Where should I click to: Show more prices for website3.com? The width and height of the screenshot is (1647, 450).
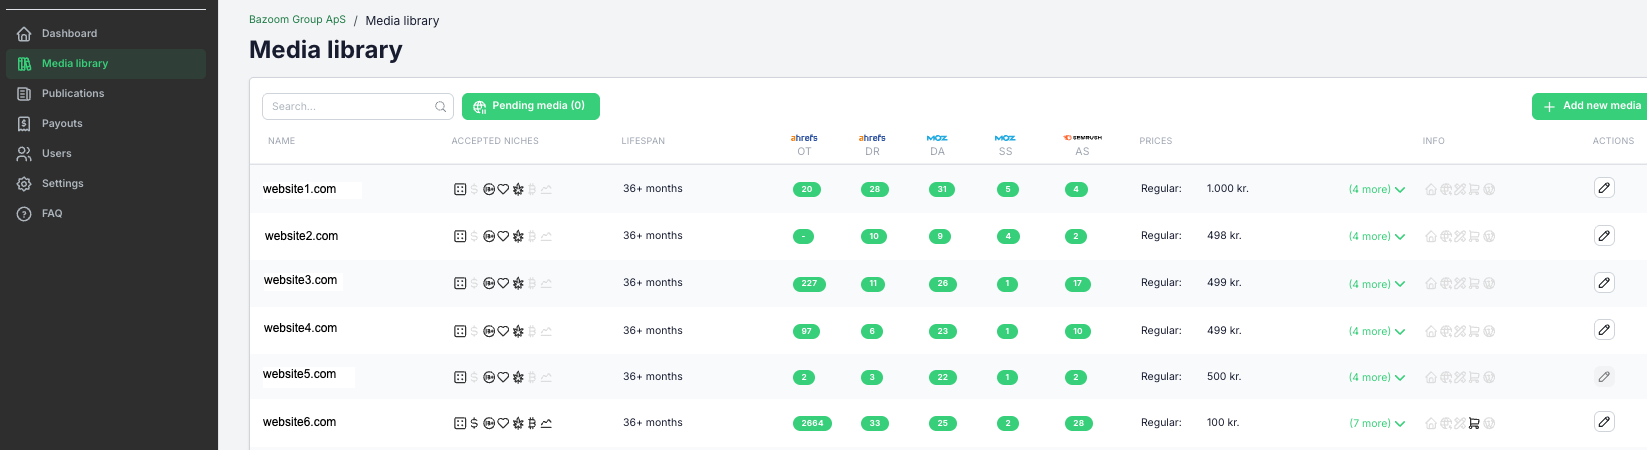[1376, 284]
